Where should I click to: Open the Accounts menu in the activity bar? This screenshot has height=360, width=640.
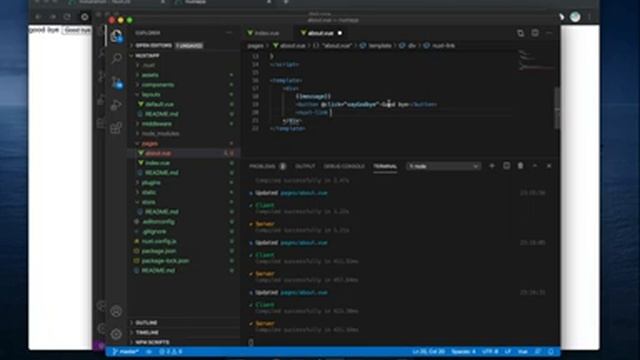pyautogui.click(x=116, y=311)
